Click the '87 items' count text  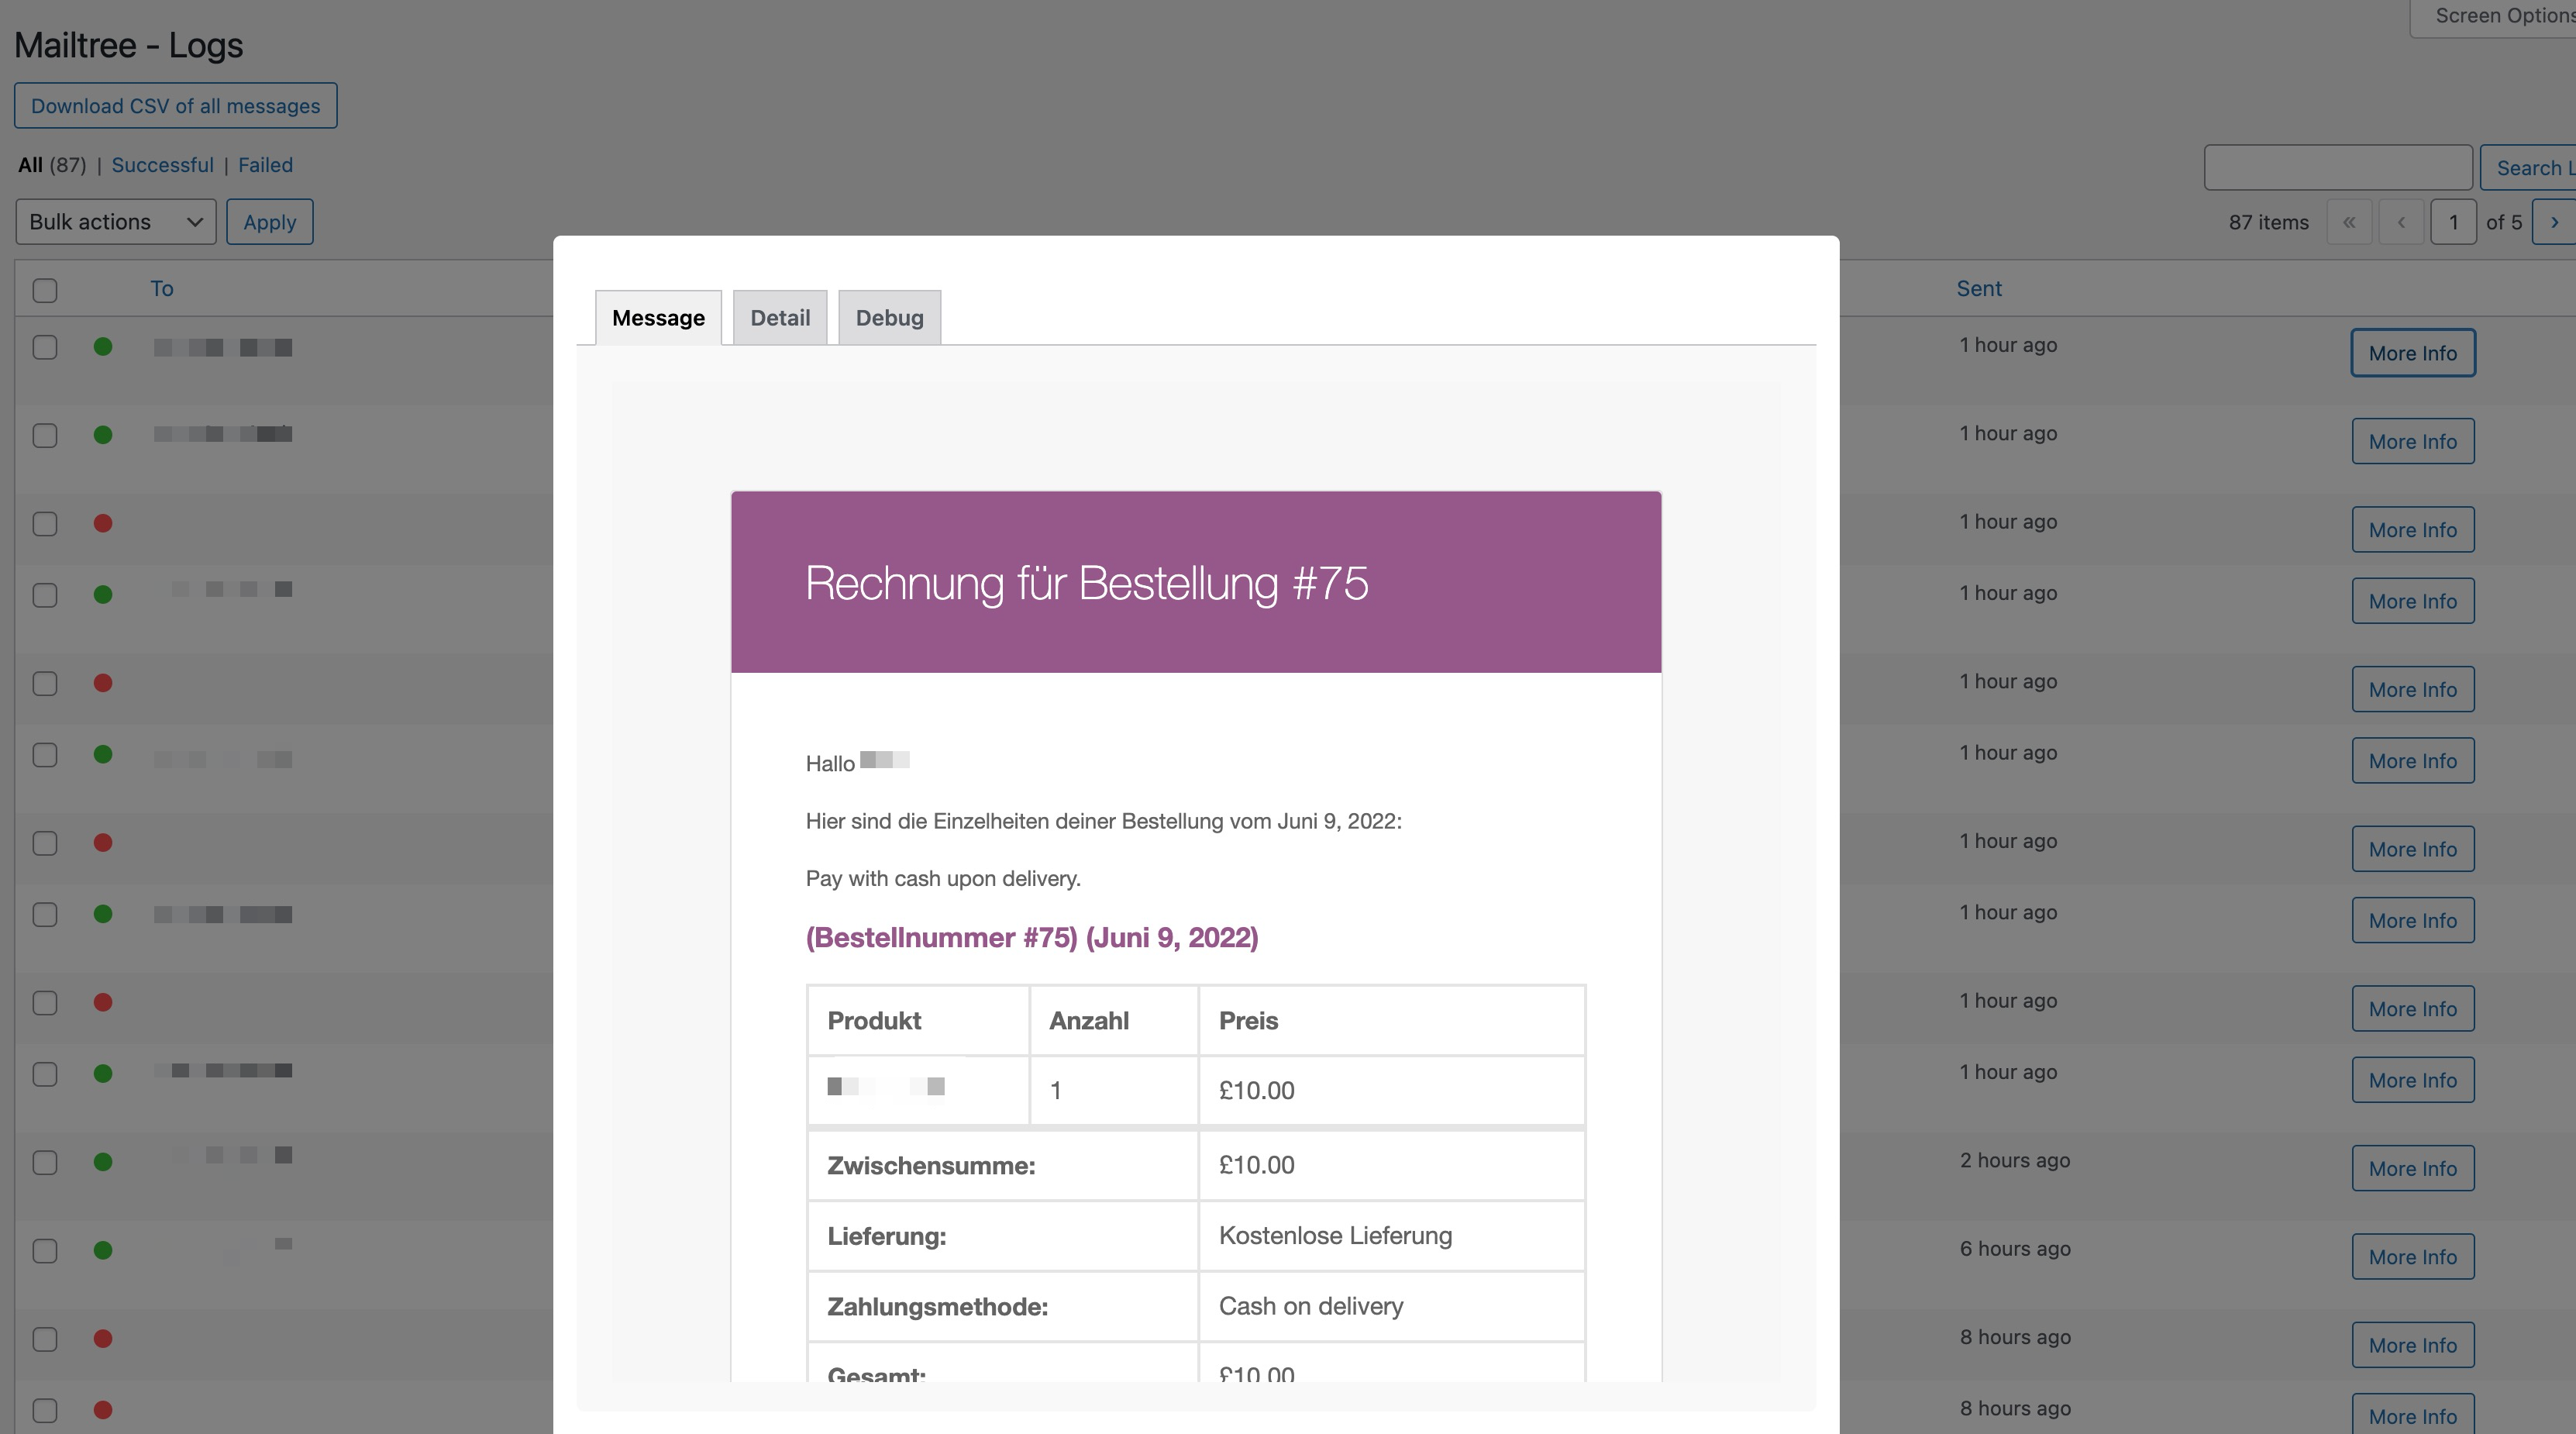(2268, 222)
